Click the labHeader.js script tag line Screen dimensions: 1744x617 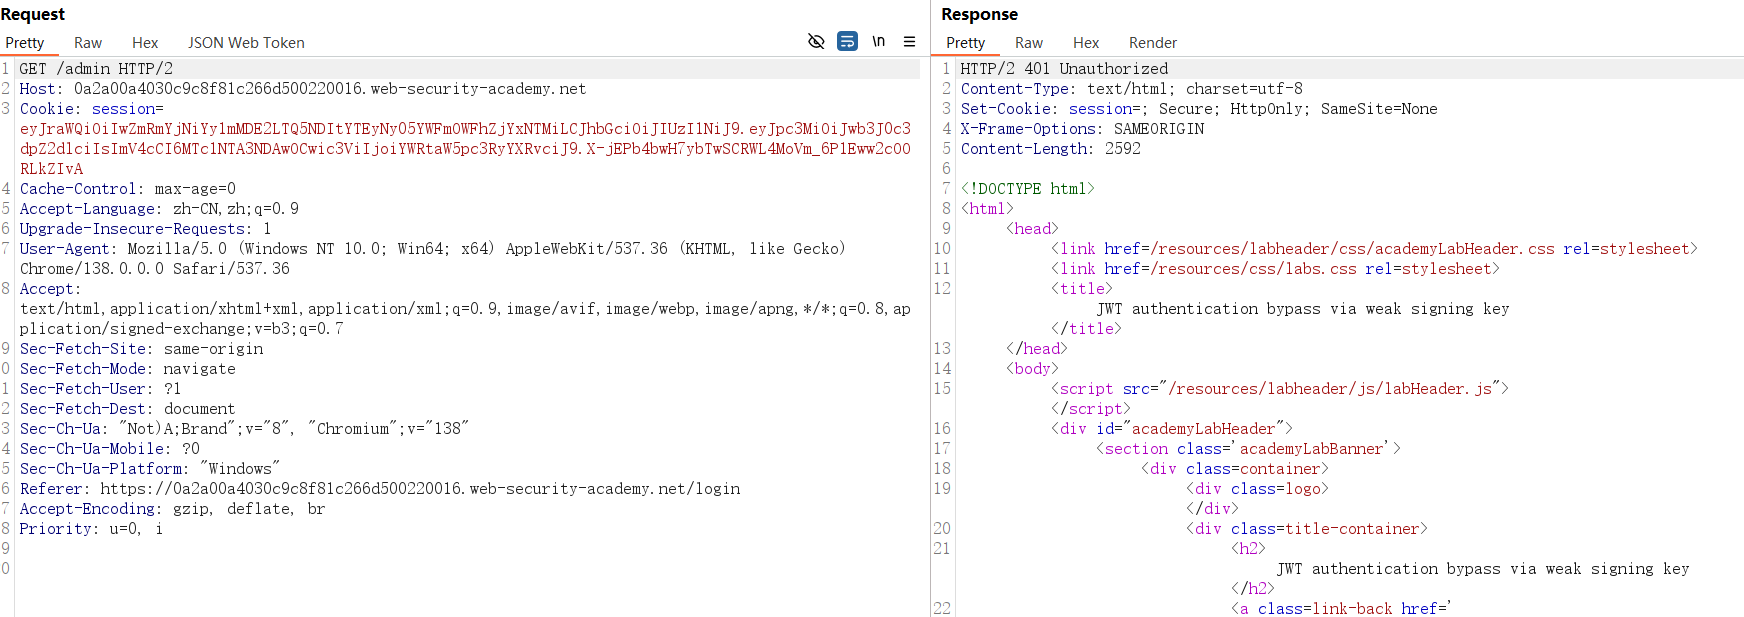tap(1280, 389)
